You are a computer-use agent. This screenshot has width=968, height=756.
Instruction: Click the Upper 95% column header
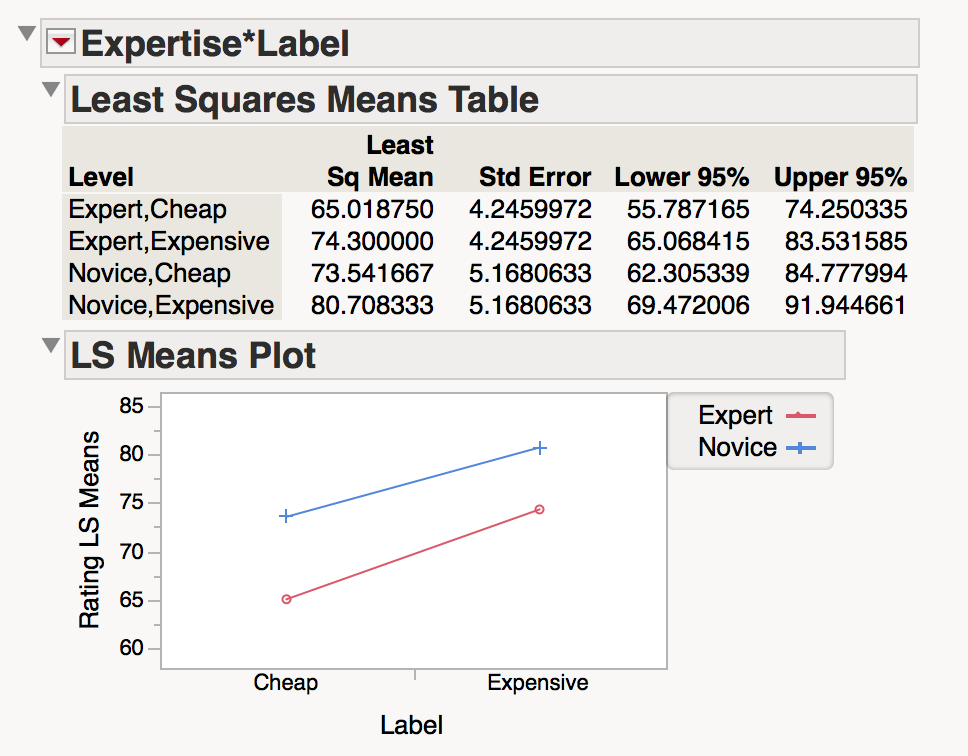840,178
